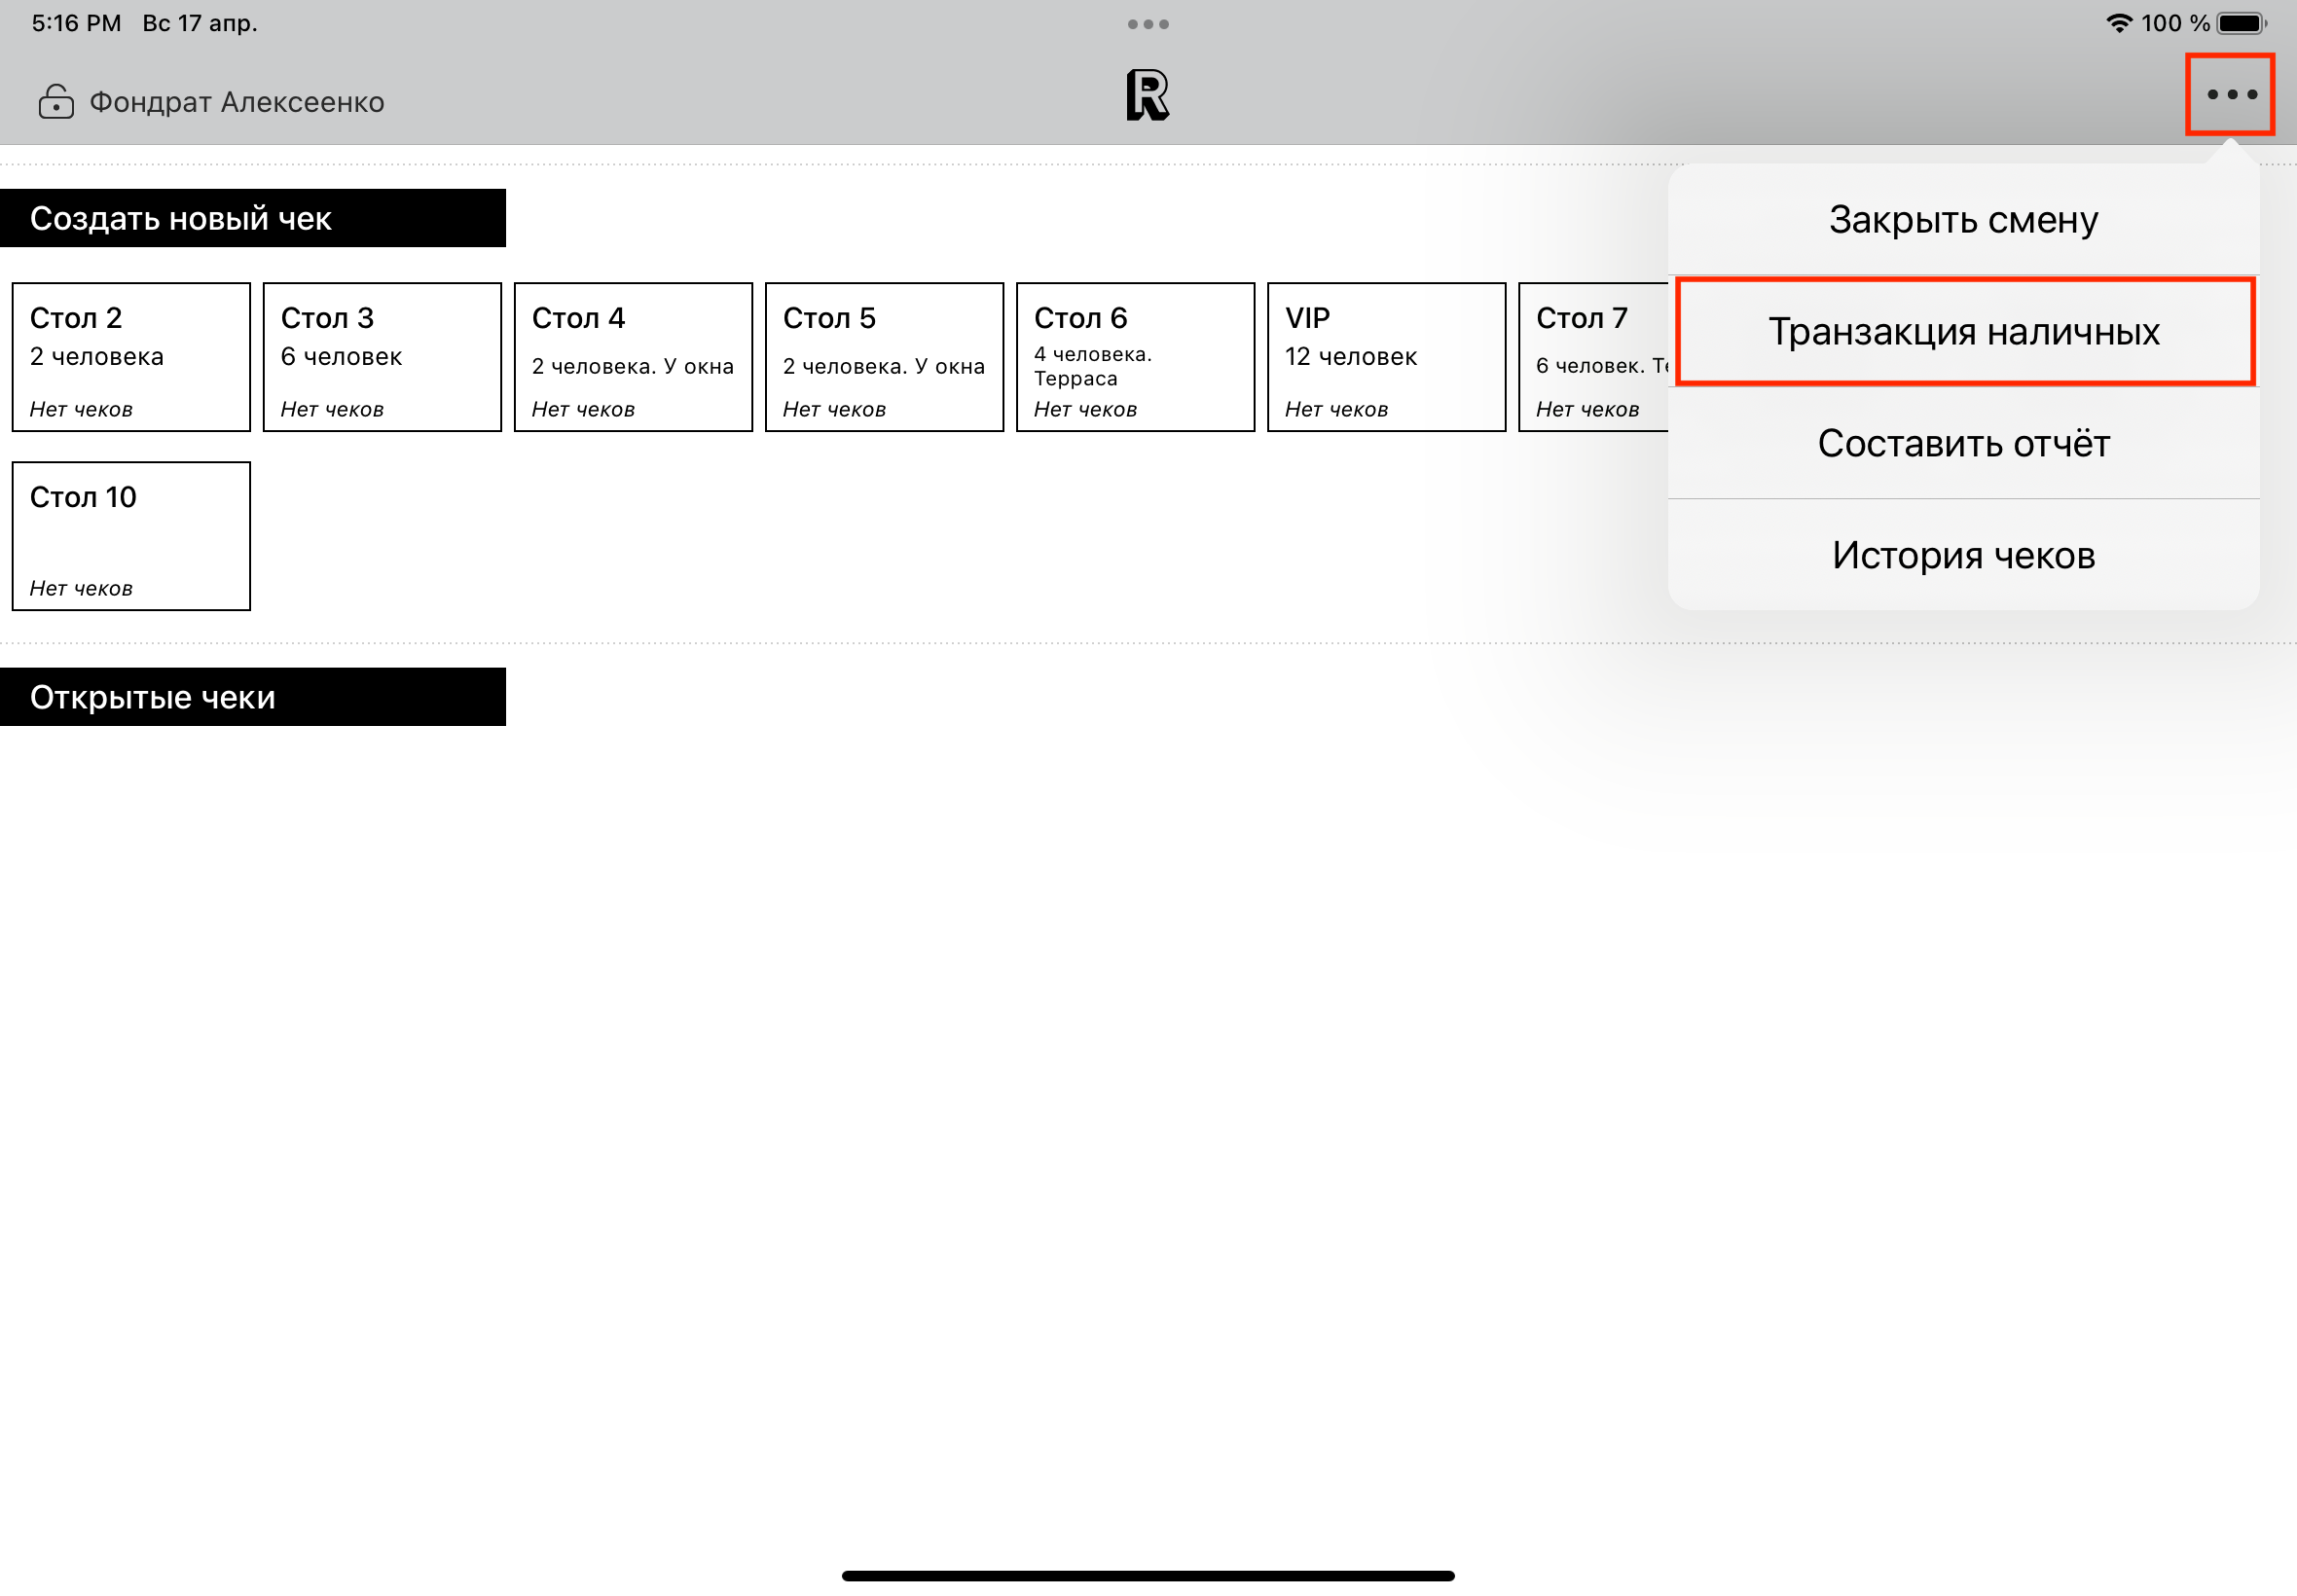
Task: Tap the Wi-Fi status icon
Action: pos(2118,23)
